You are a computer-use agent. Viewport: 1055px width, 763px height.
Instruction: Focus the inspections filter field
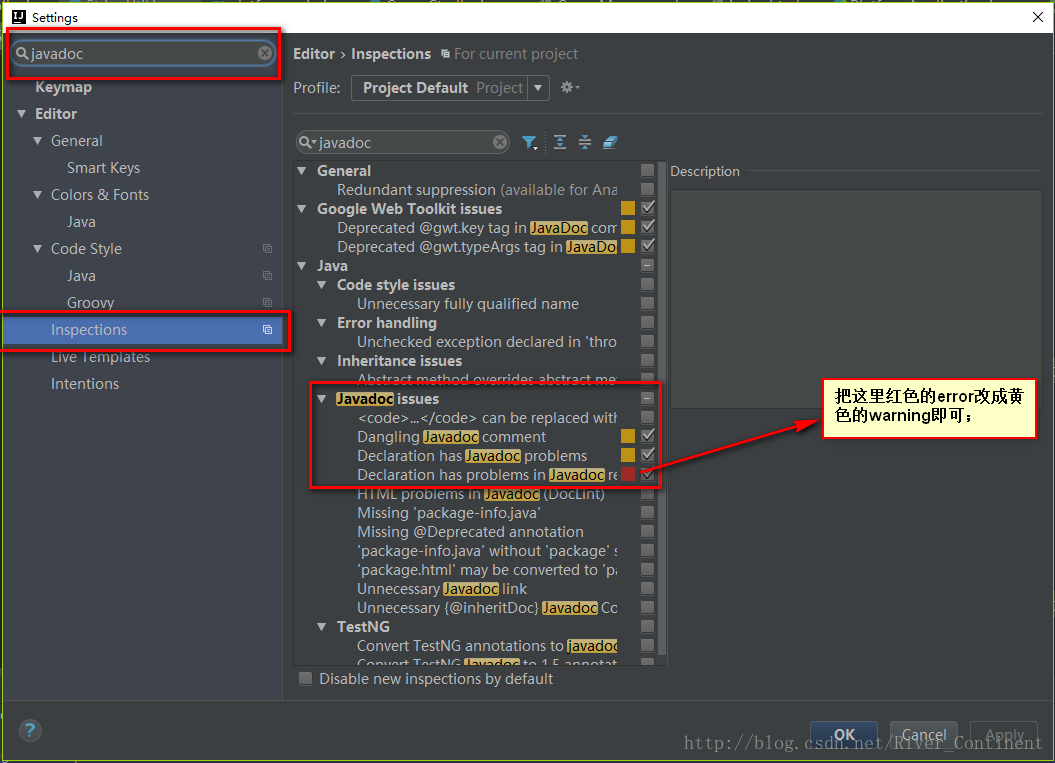point(402,142)
